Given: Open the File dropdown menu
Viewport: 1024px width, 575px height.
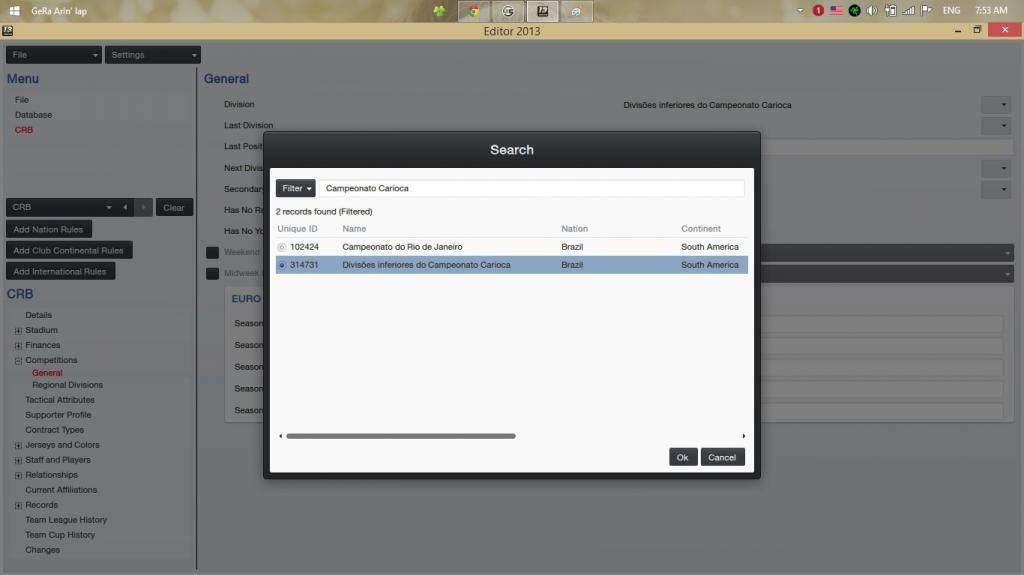Looking at the screenshot, I should 54,55.
